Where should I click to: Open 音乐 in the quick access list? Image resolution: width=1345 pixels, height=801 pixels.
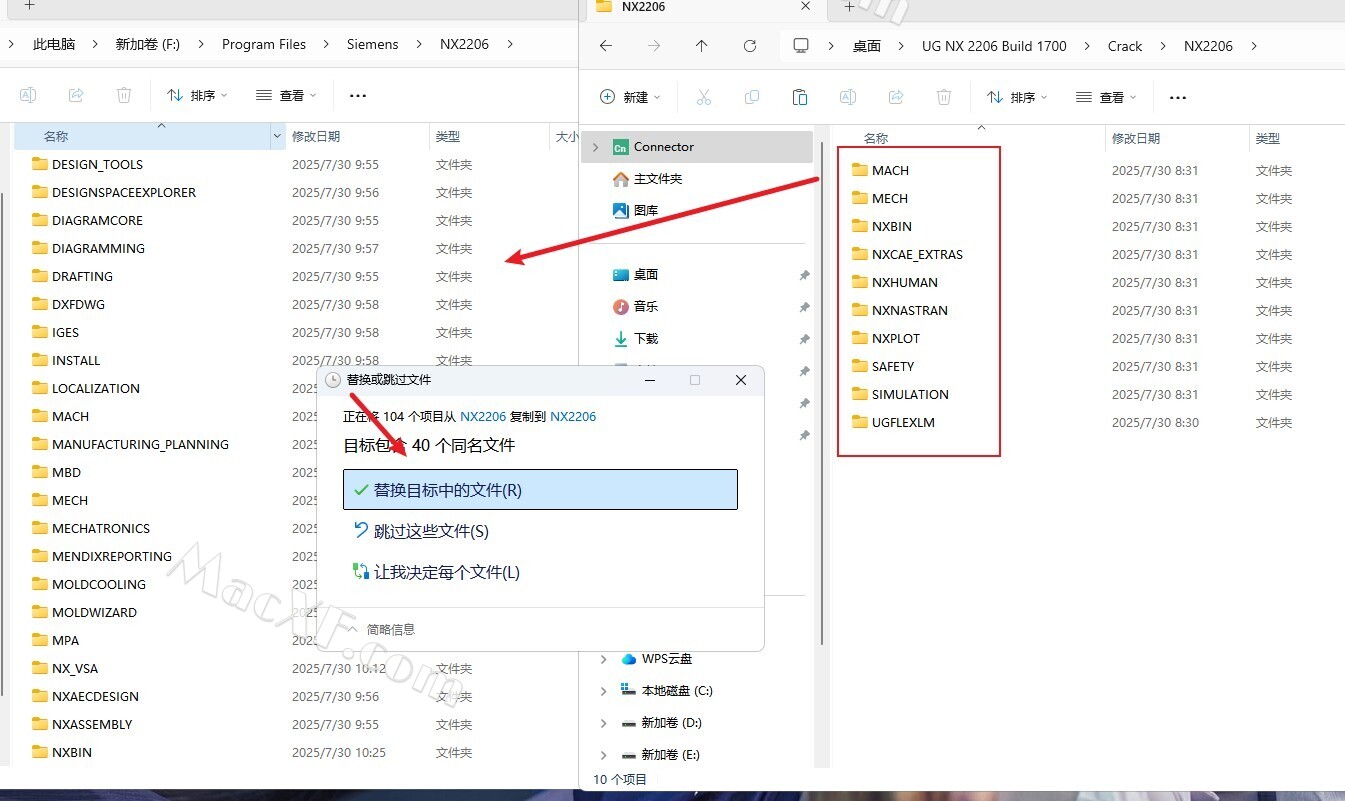[635, 307]
